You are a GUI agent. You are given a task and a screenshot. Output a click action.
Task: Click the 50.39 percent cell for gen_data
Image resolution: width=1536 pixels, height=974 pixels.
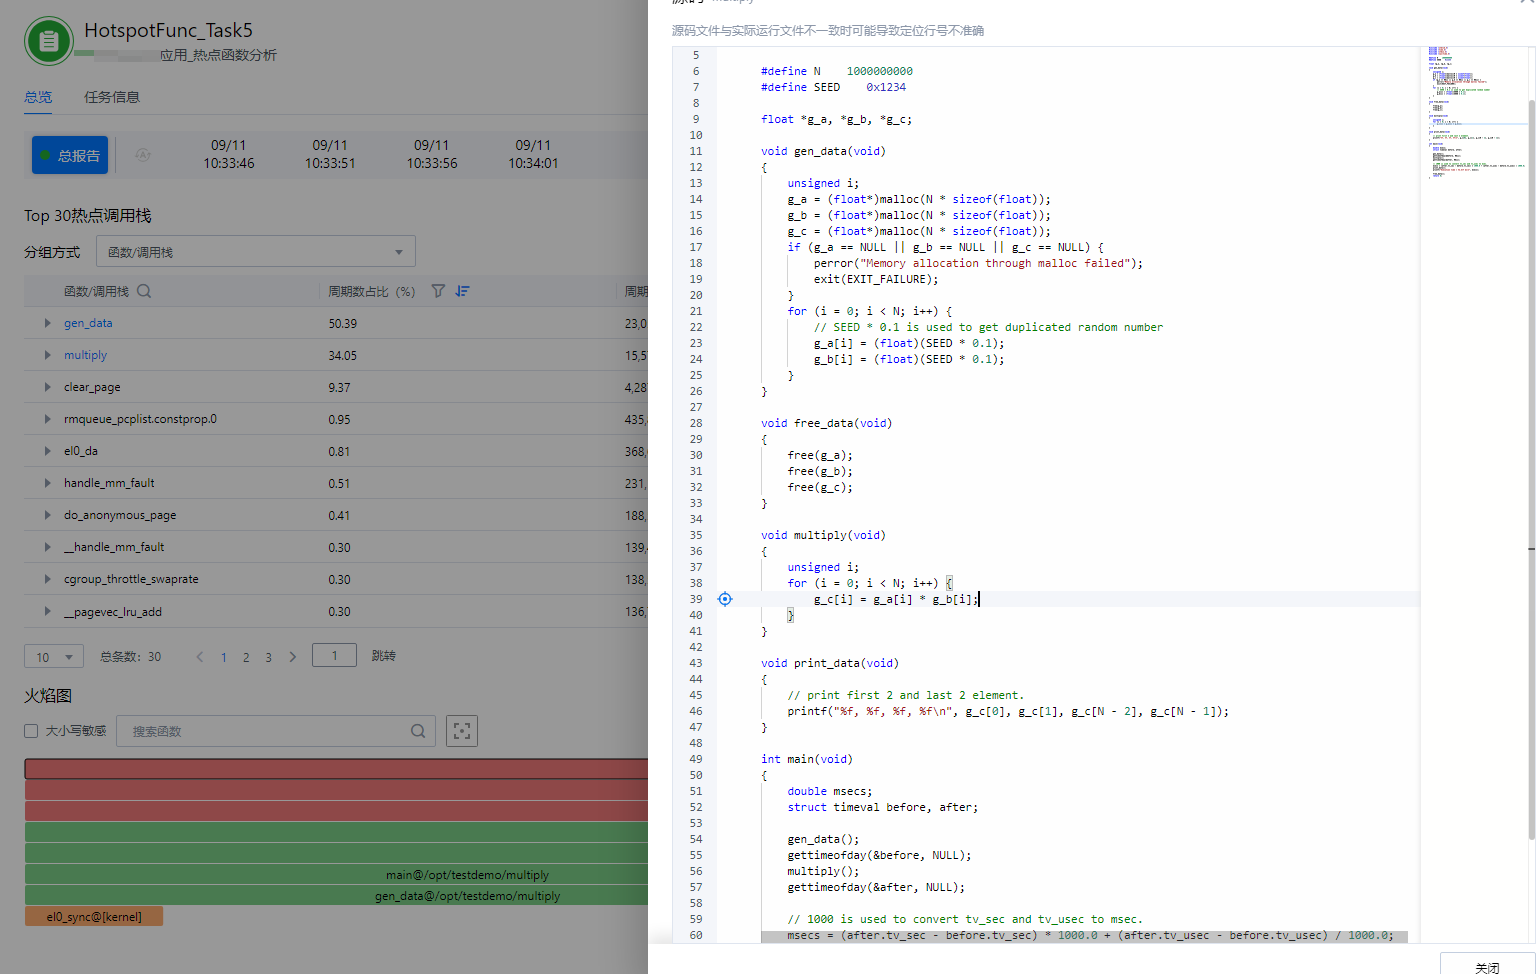[342, 323]
